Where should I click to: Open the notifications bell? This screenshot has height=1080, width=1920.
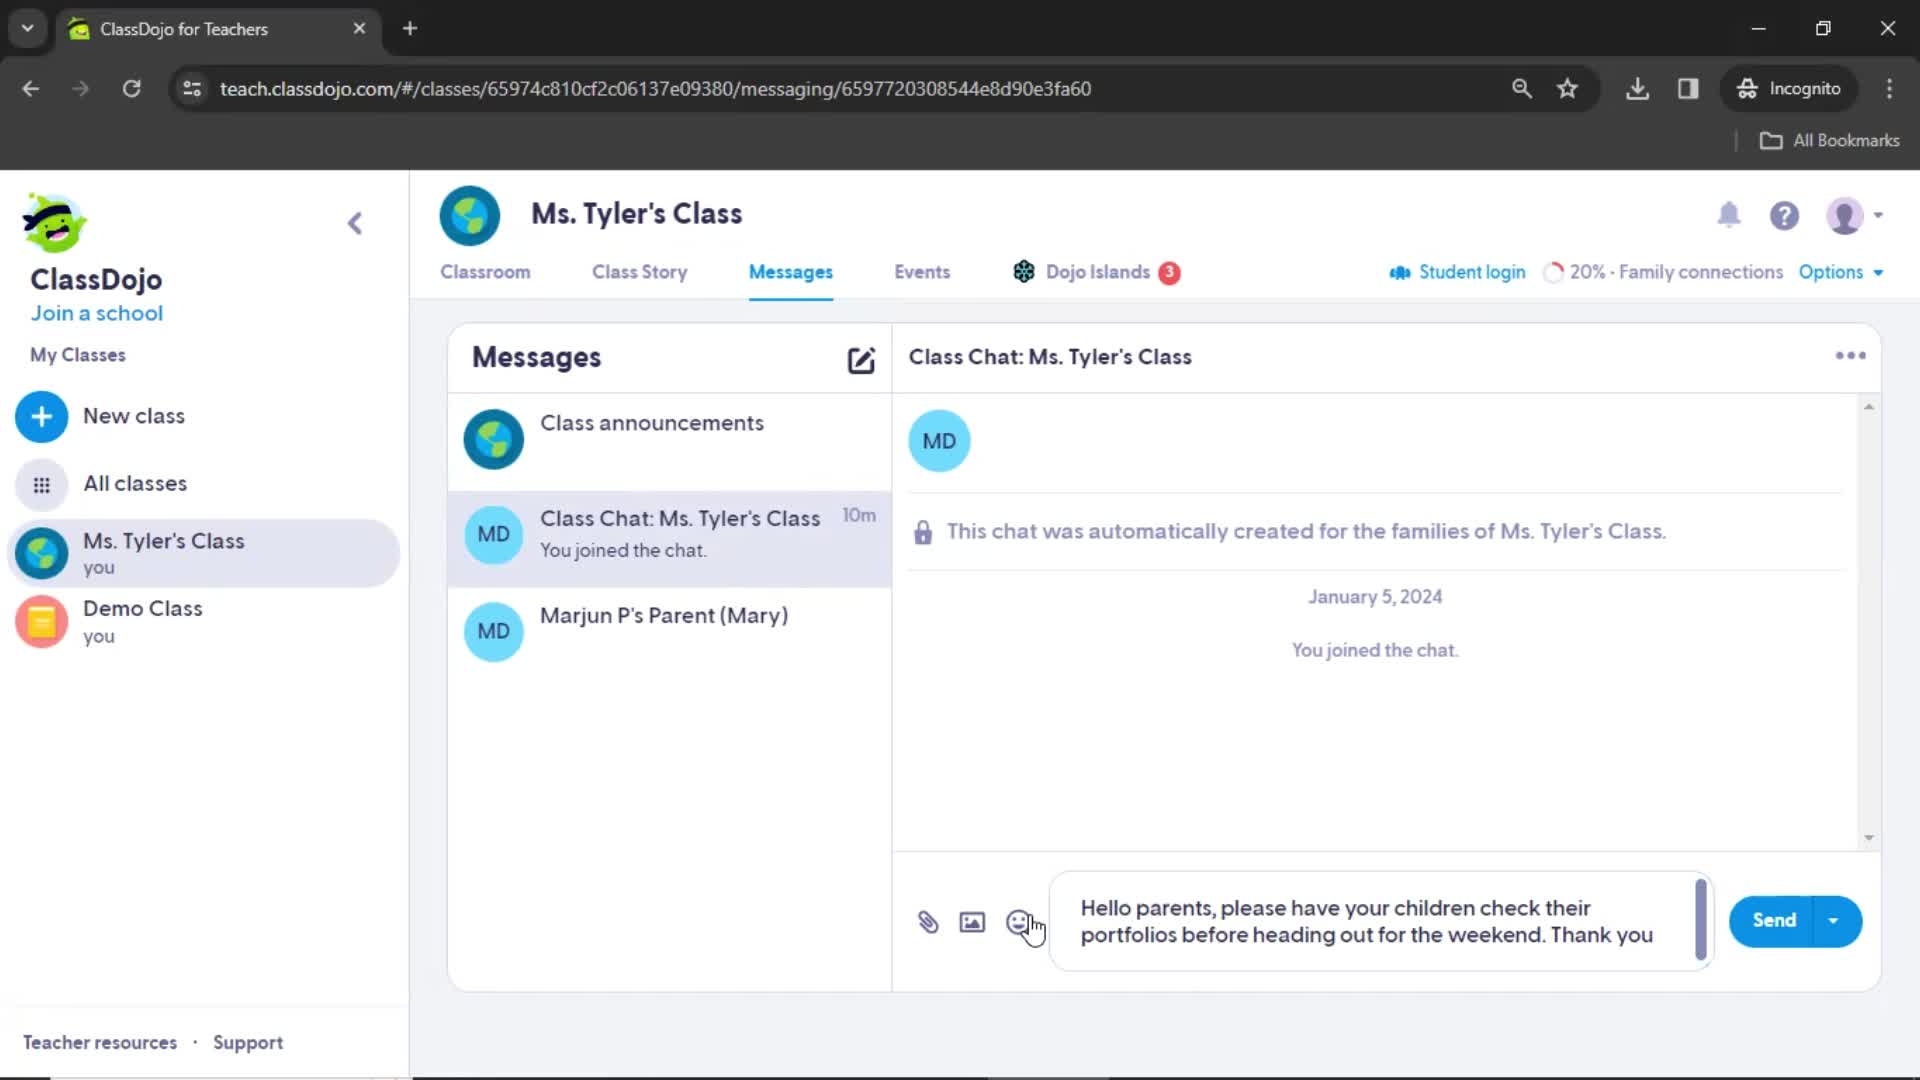tap(1729, 214)
